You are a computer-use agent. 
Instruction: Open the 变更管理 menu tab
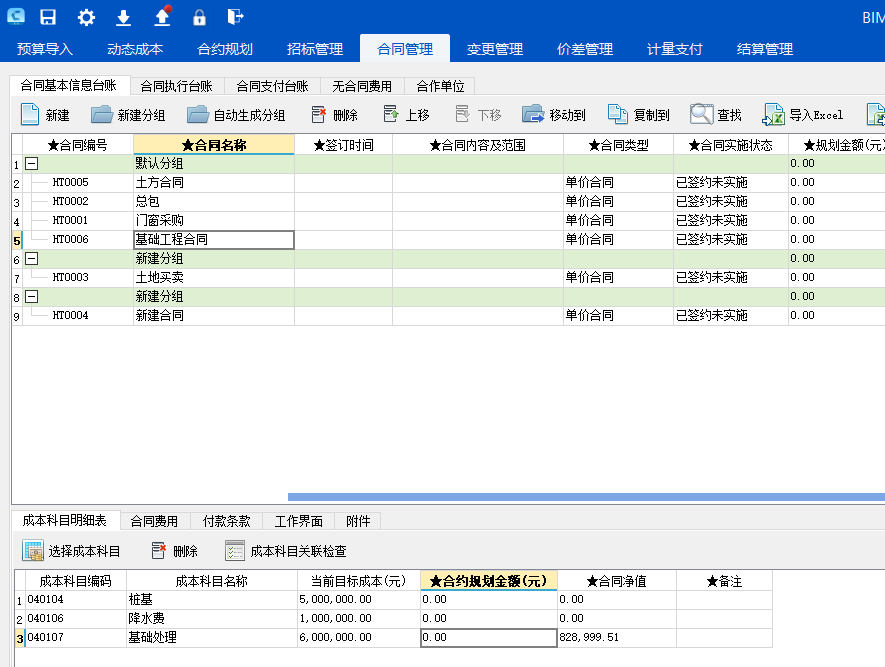tap(495, 49)
